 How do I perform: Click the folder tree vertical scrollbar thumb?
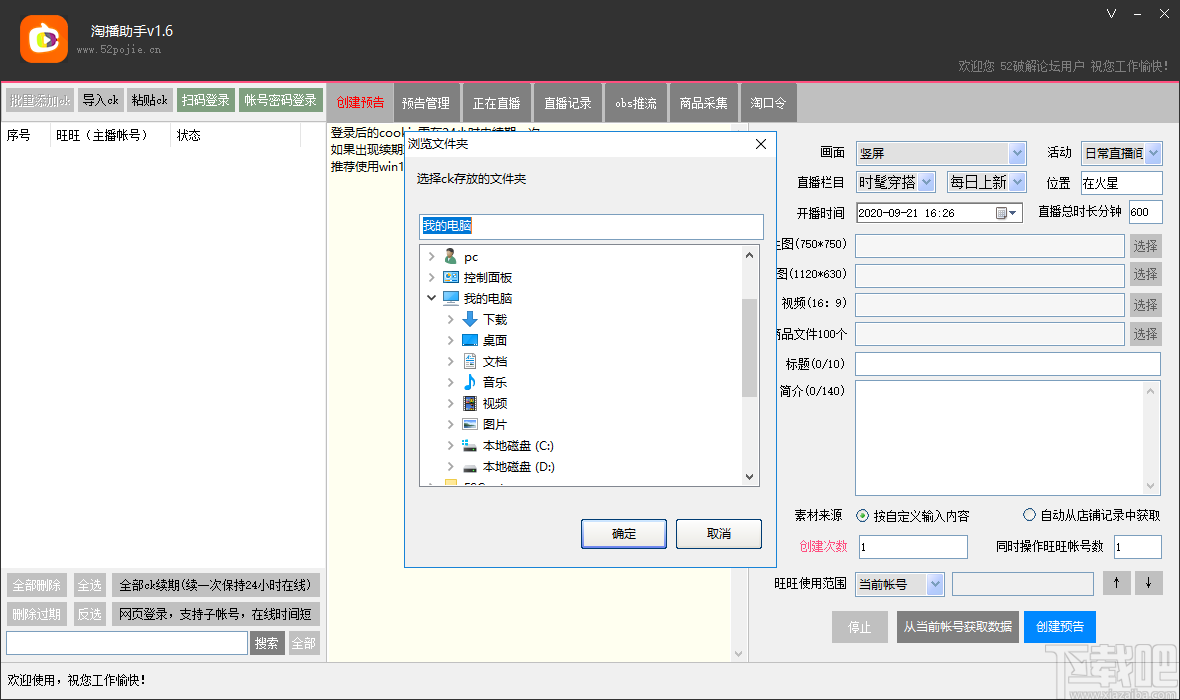tap(749, 347)
